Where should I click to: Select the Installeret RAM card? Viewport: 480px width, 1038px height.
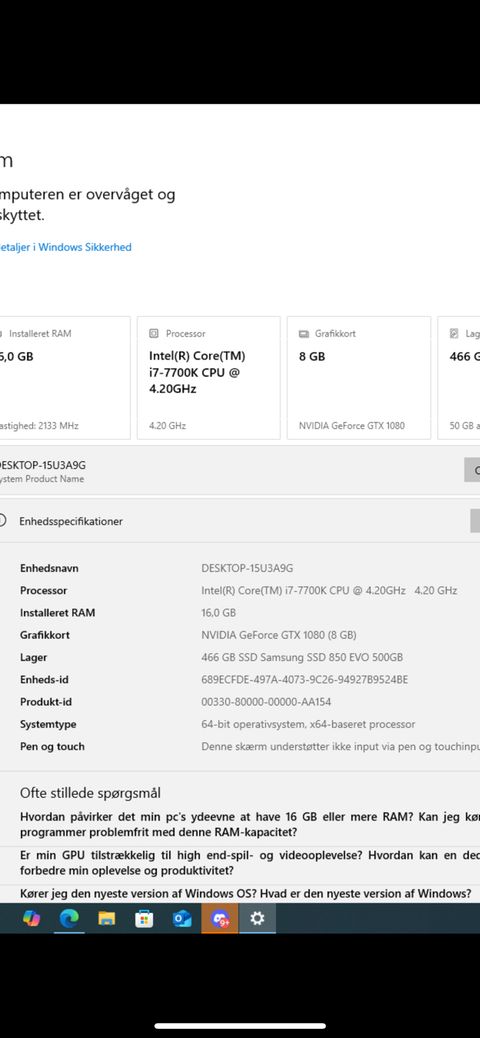coord(65,378)
